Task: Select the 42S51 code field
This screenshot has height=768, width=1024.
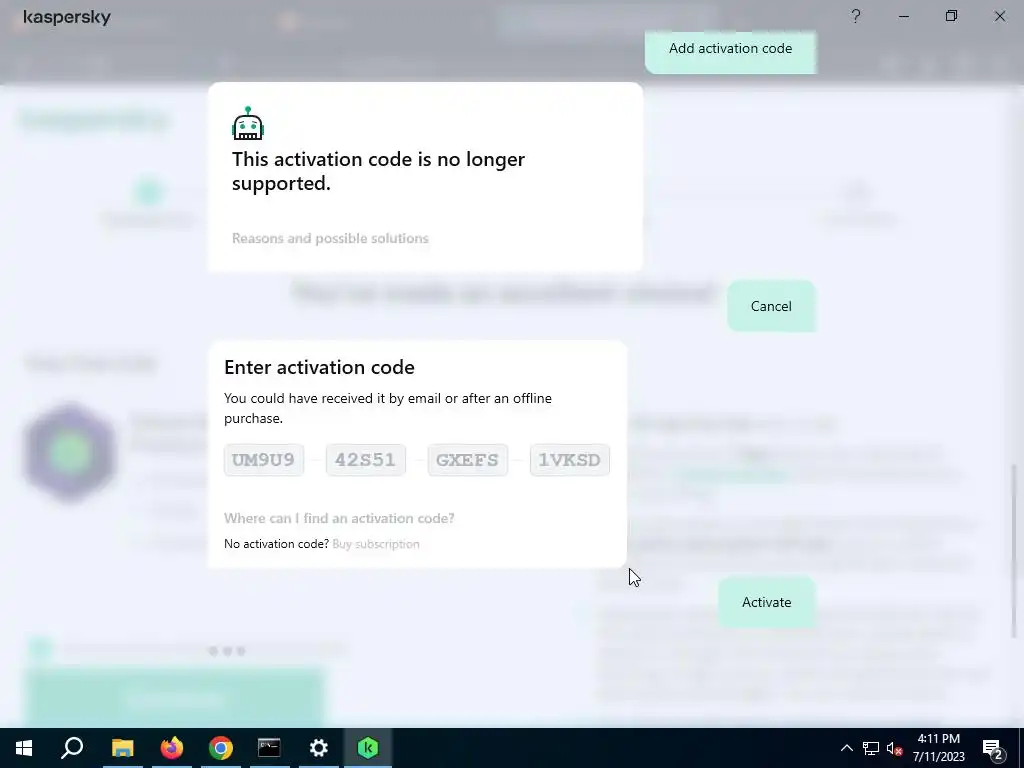Action: [x=366, y=460]
